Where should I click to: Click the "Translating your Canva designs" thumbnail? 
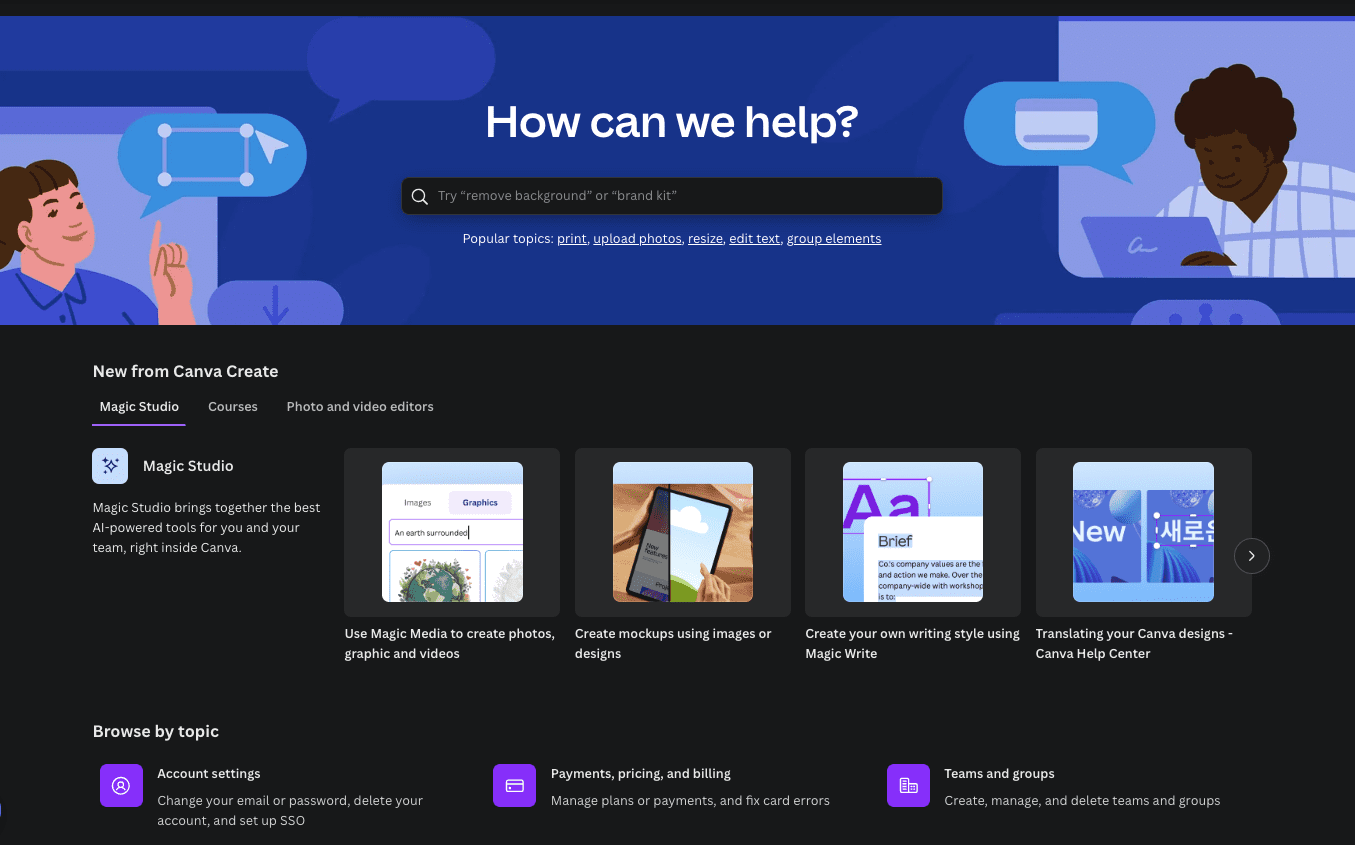(x=1143, y=532)
